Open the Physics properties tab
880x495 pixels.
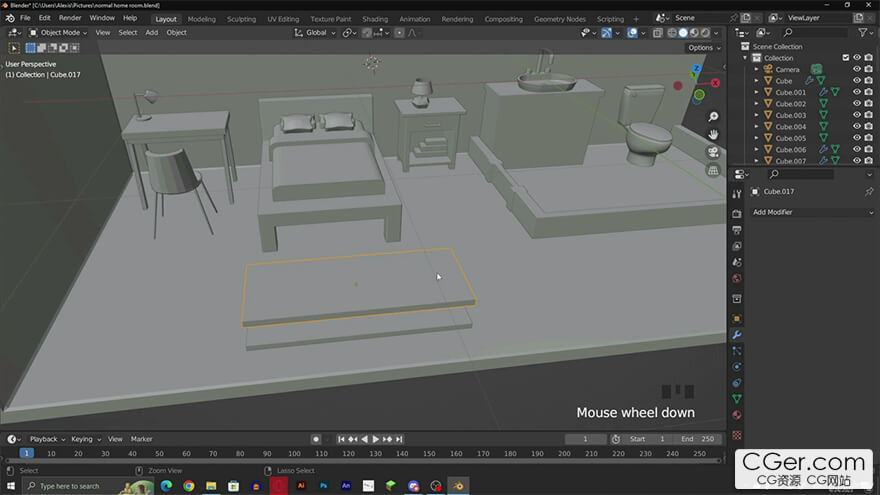(x=737, y=366)
